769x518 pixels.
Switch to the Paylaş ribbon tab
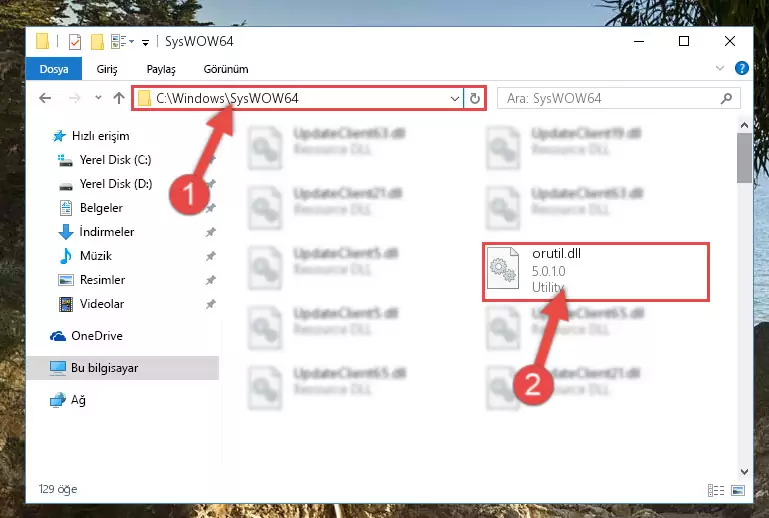pyautogui.click(x=161, y=69)
